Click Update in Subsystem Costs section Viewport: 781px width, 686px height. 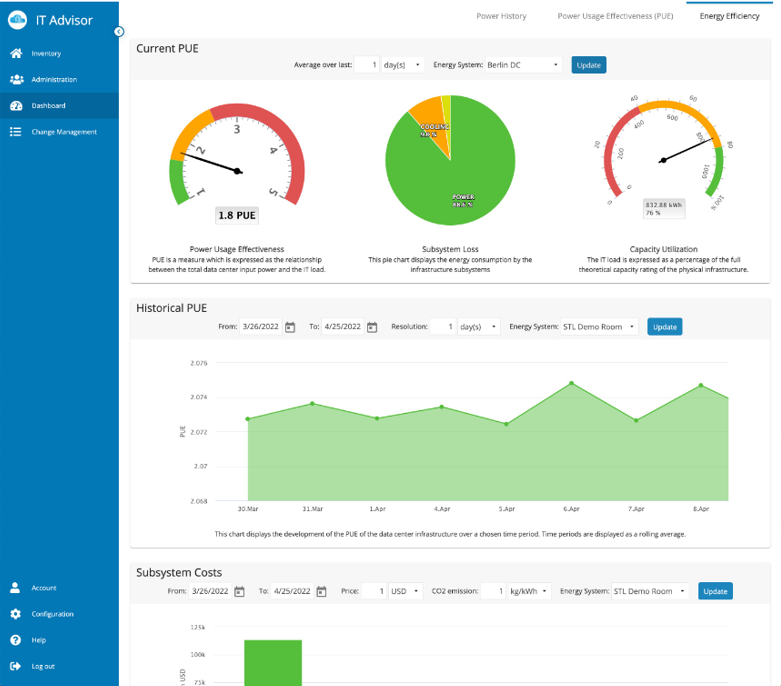click(x=715, y=591)
